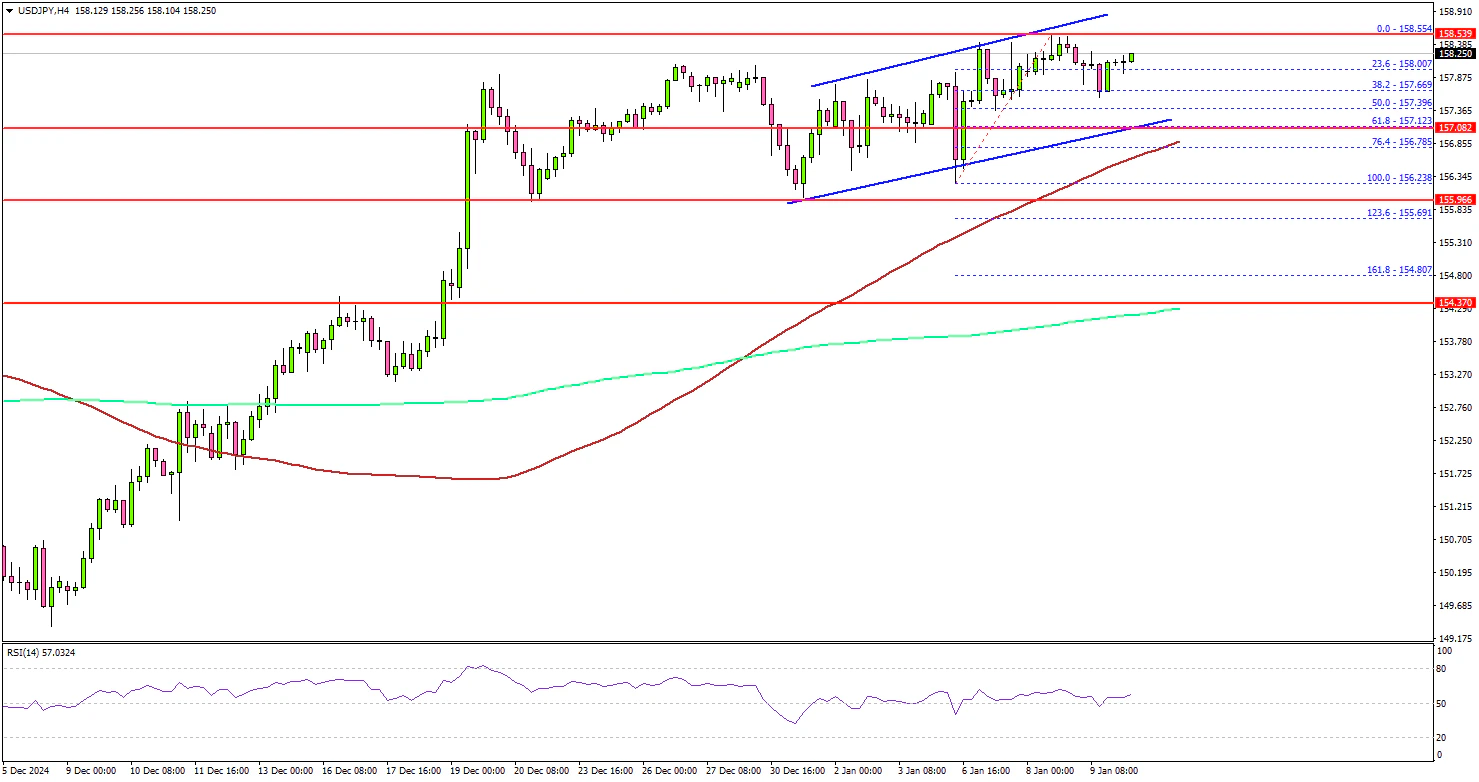The width and height of the screenshot is (1479, 782).
Task: Click the 50.0 - 157.396 Fibonacci label
Action: [x=1404, y=103]
